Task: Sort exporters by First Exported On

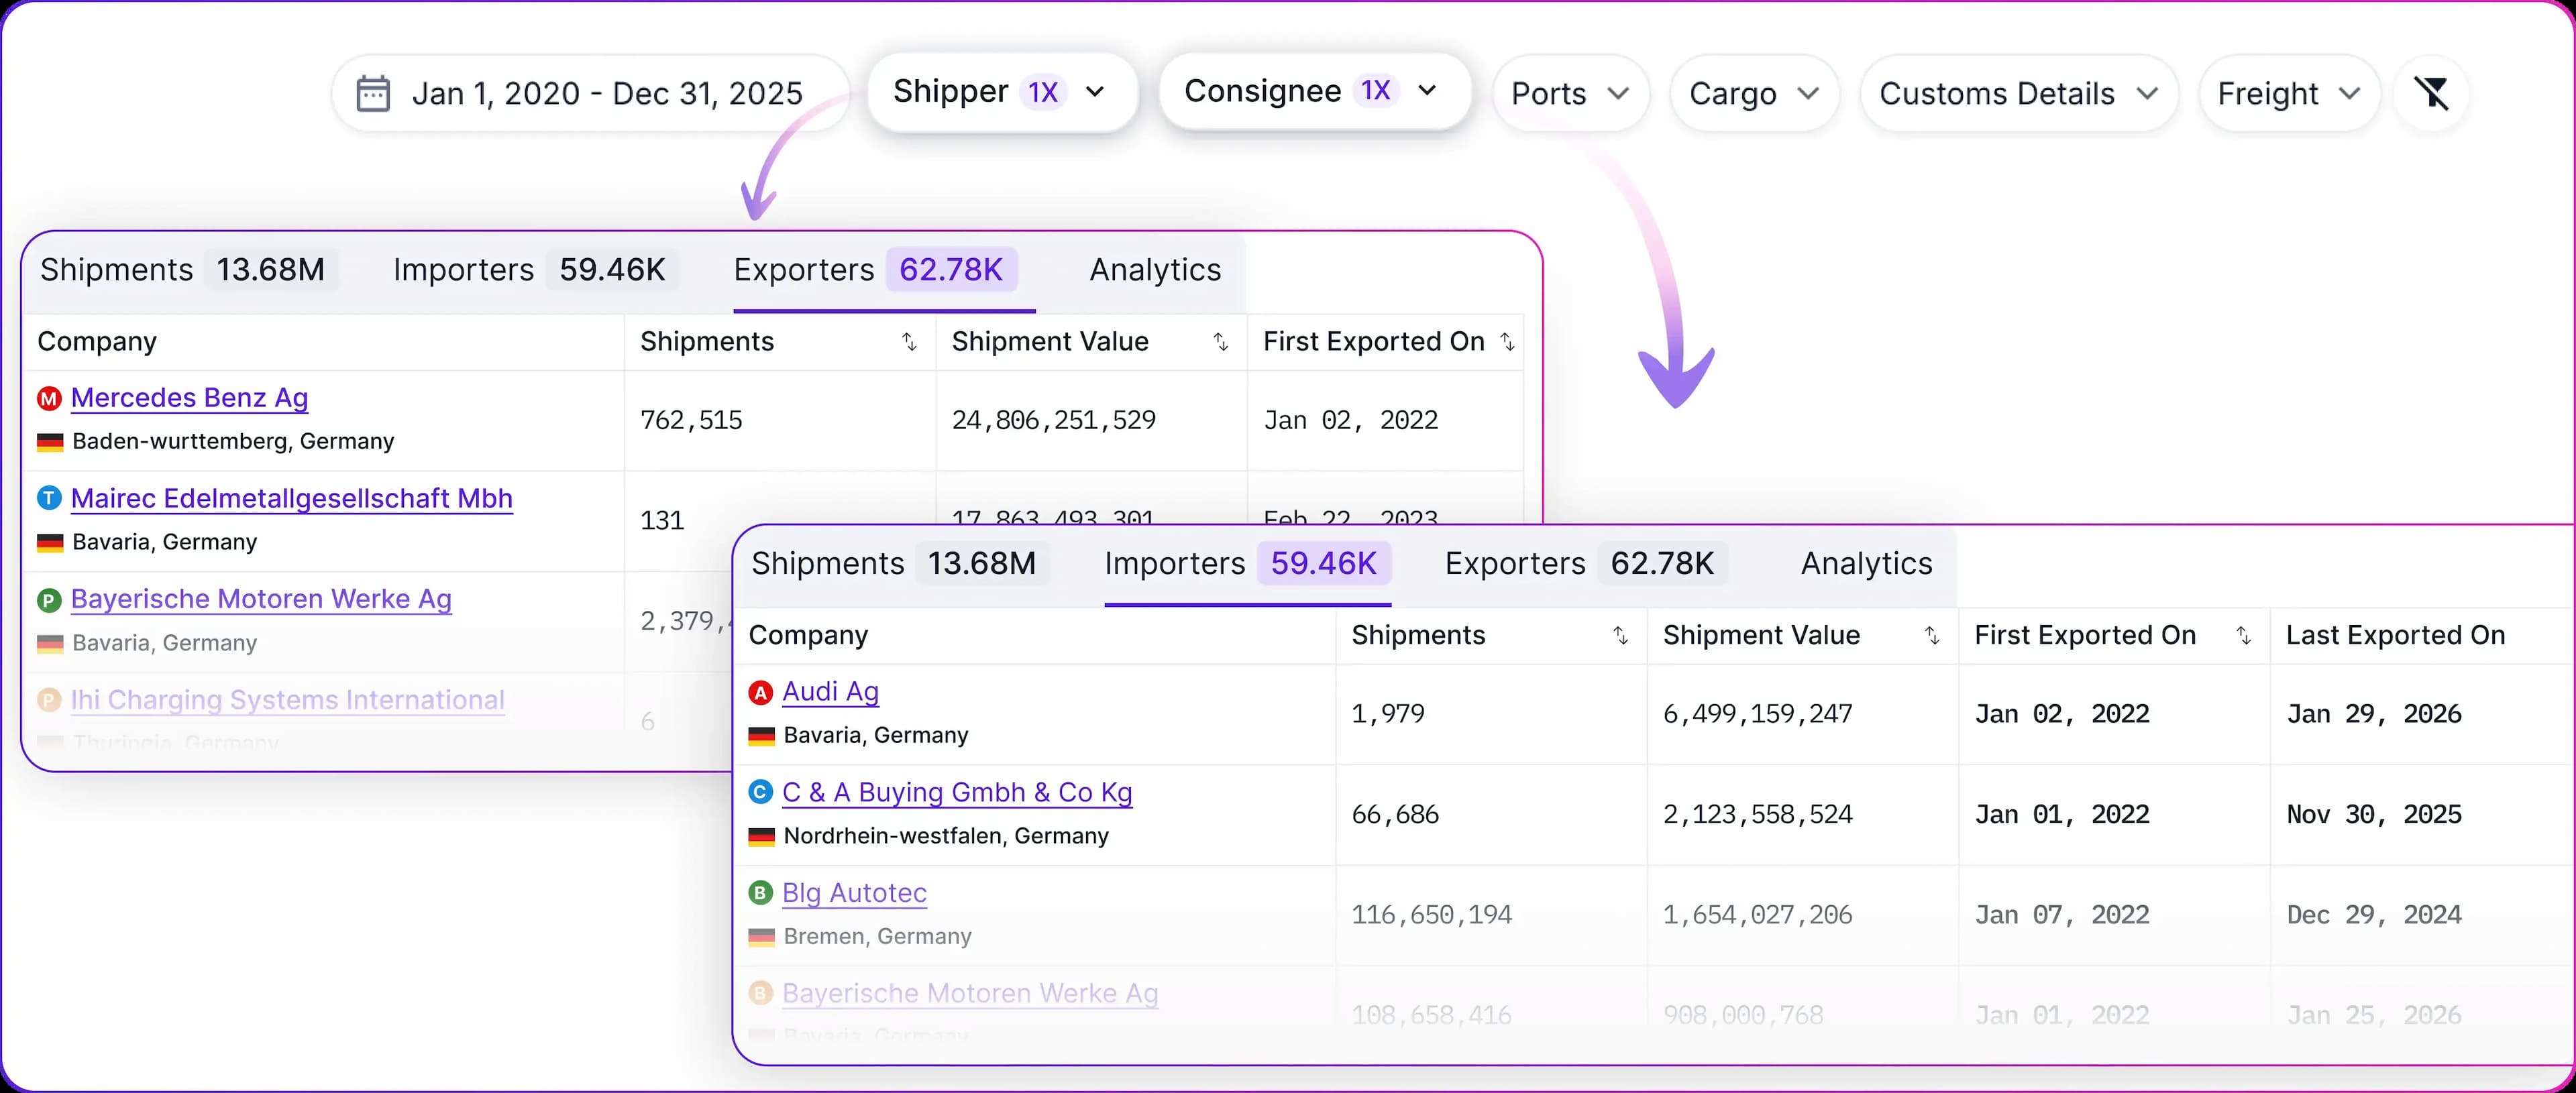Action: click(1507, 342)
